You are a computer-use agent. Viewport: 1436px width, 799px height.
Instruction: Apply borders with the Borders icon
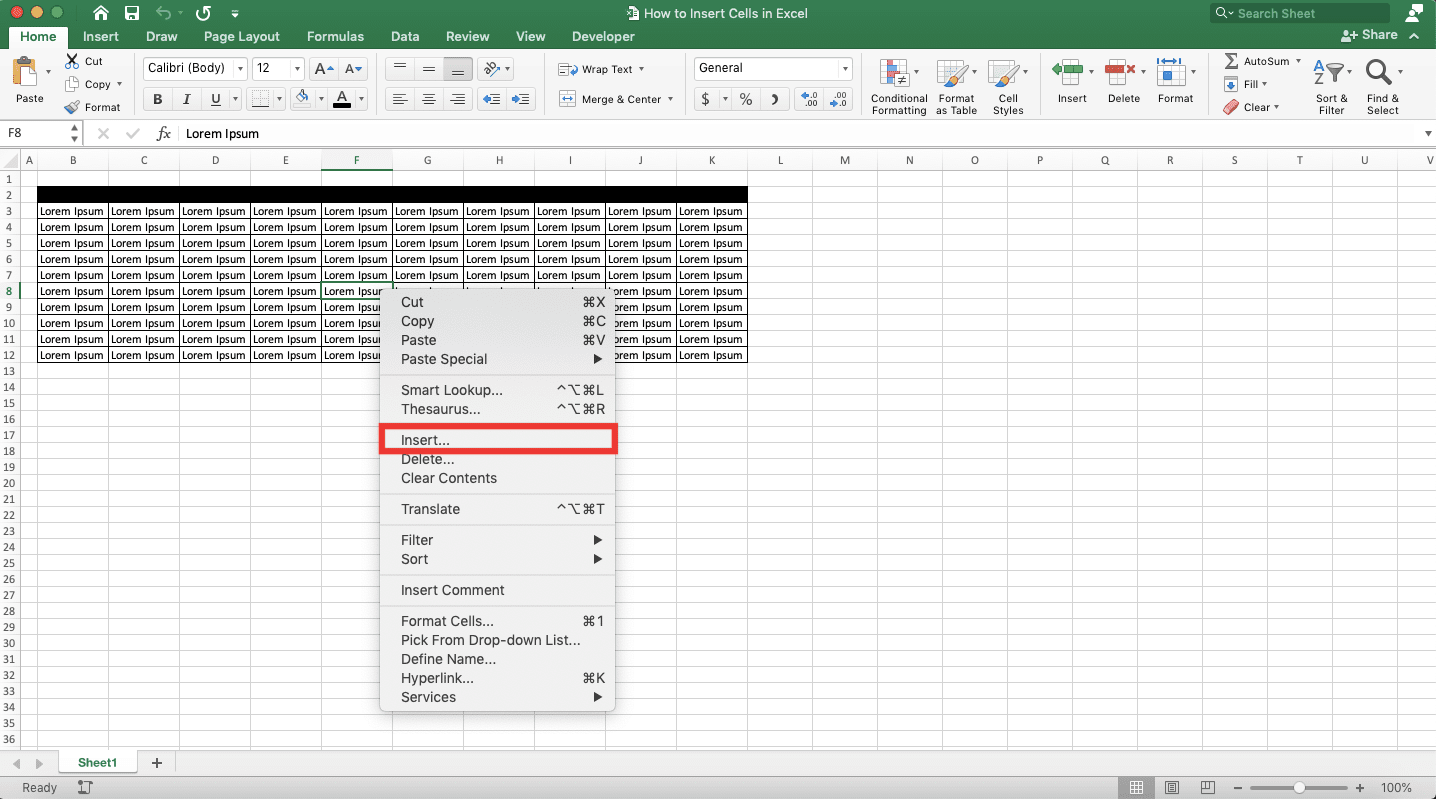tap(260, 99)
